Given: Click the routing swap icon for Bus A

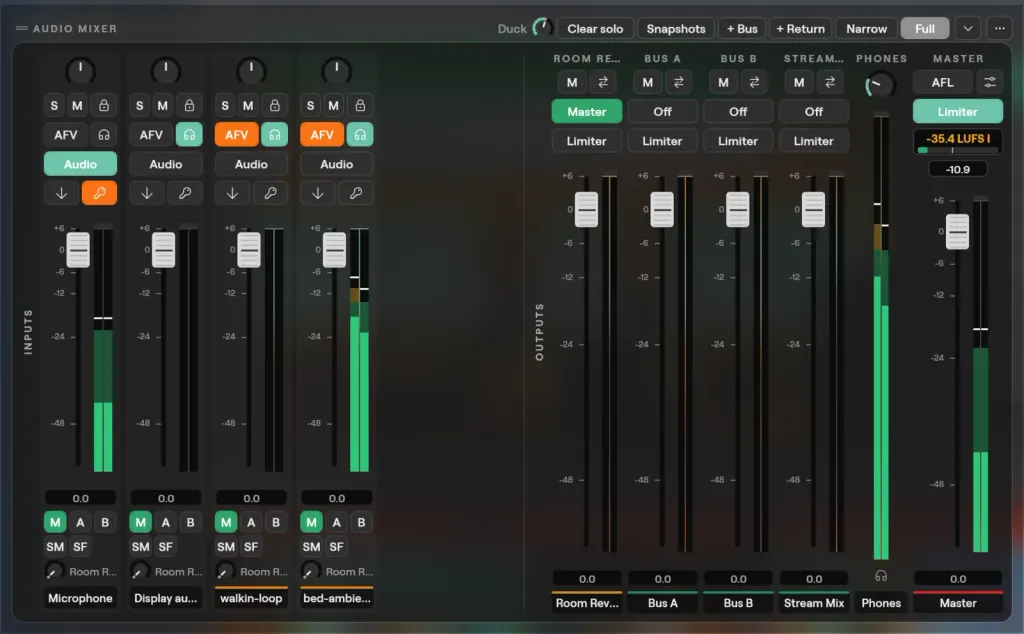Looking at the screenshot, I should coord(679,82).
